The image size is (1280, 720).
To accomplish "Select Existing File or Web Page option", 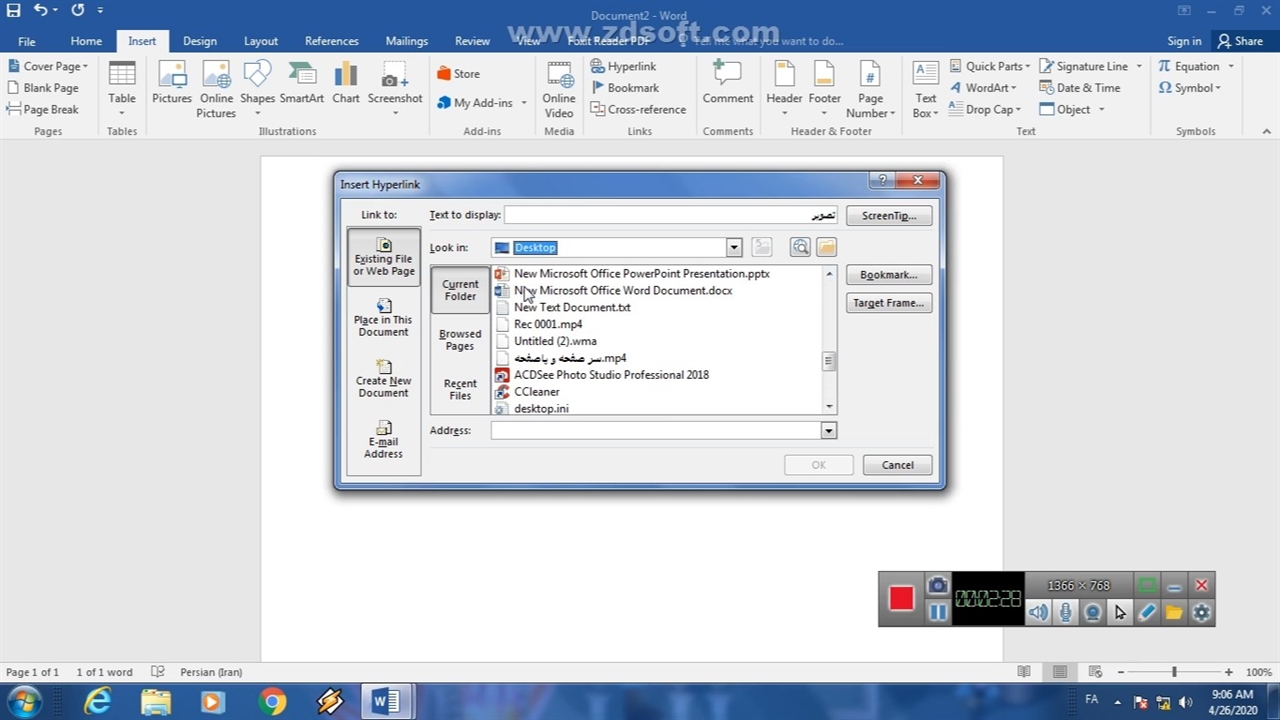I will coord(383,257).
